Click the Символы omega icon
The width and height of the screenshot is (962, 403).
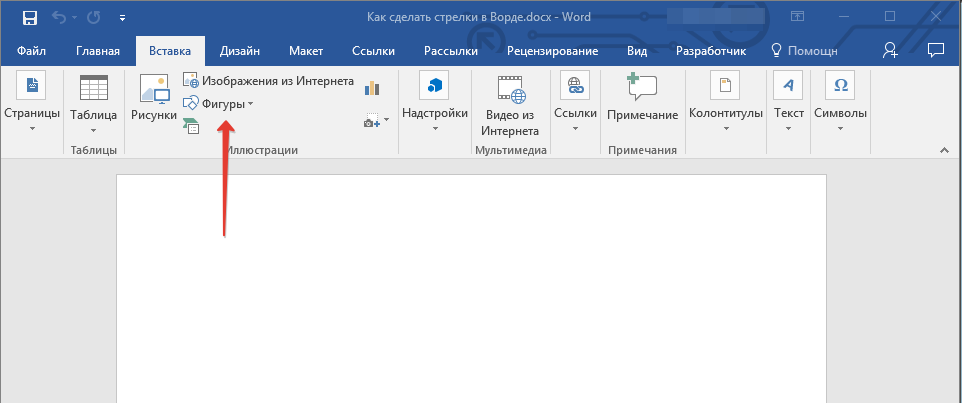point(840,85)
